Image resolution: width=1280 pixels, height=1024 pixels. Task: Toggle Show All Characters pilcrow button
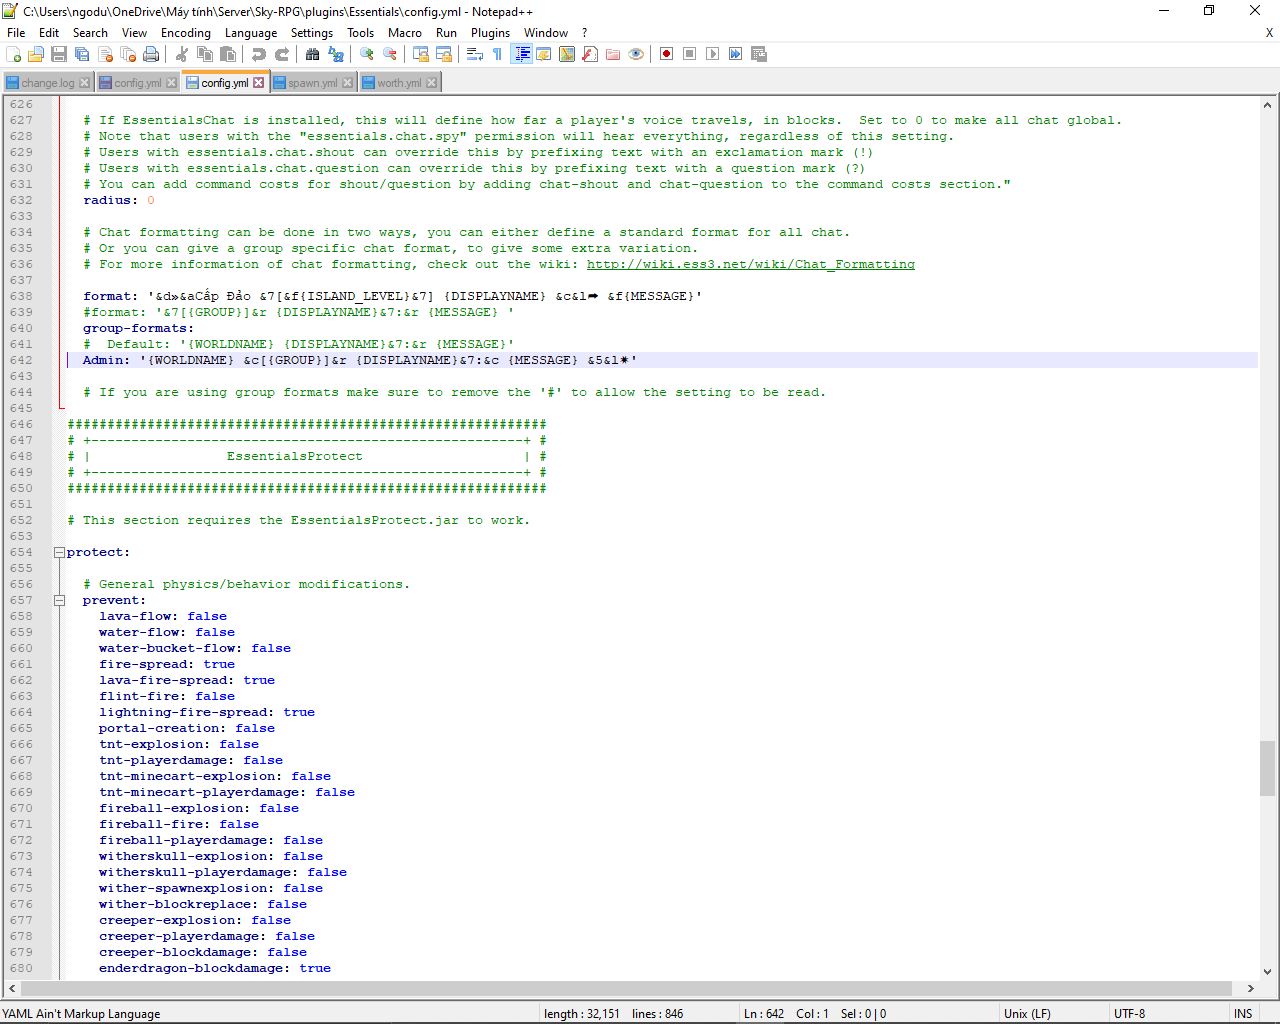[x=497, y=54]
